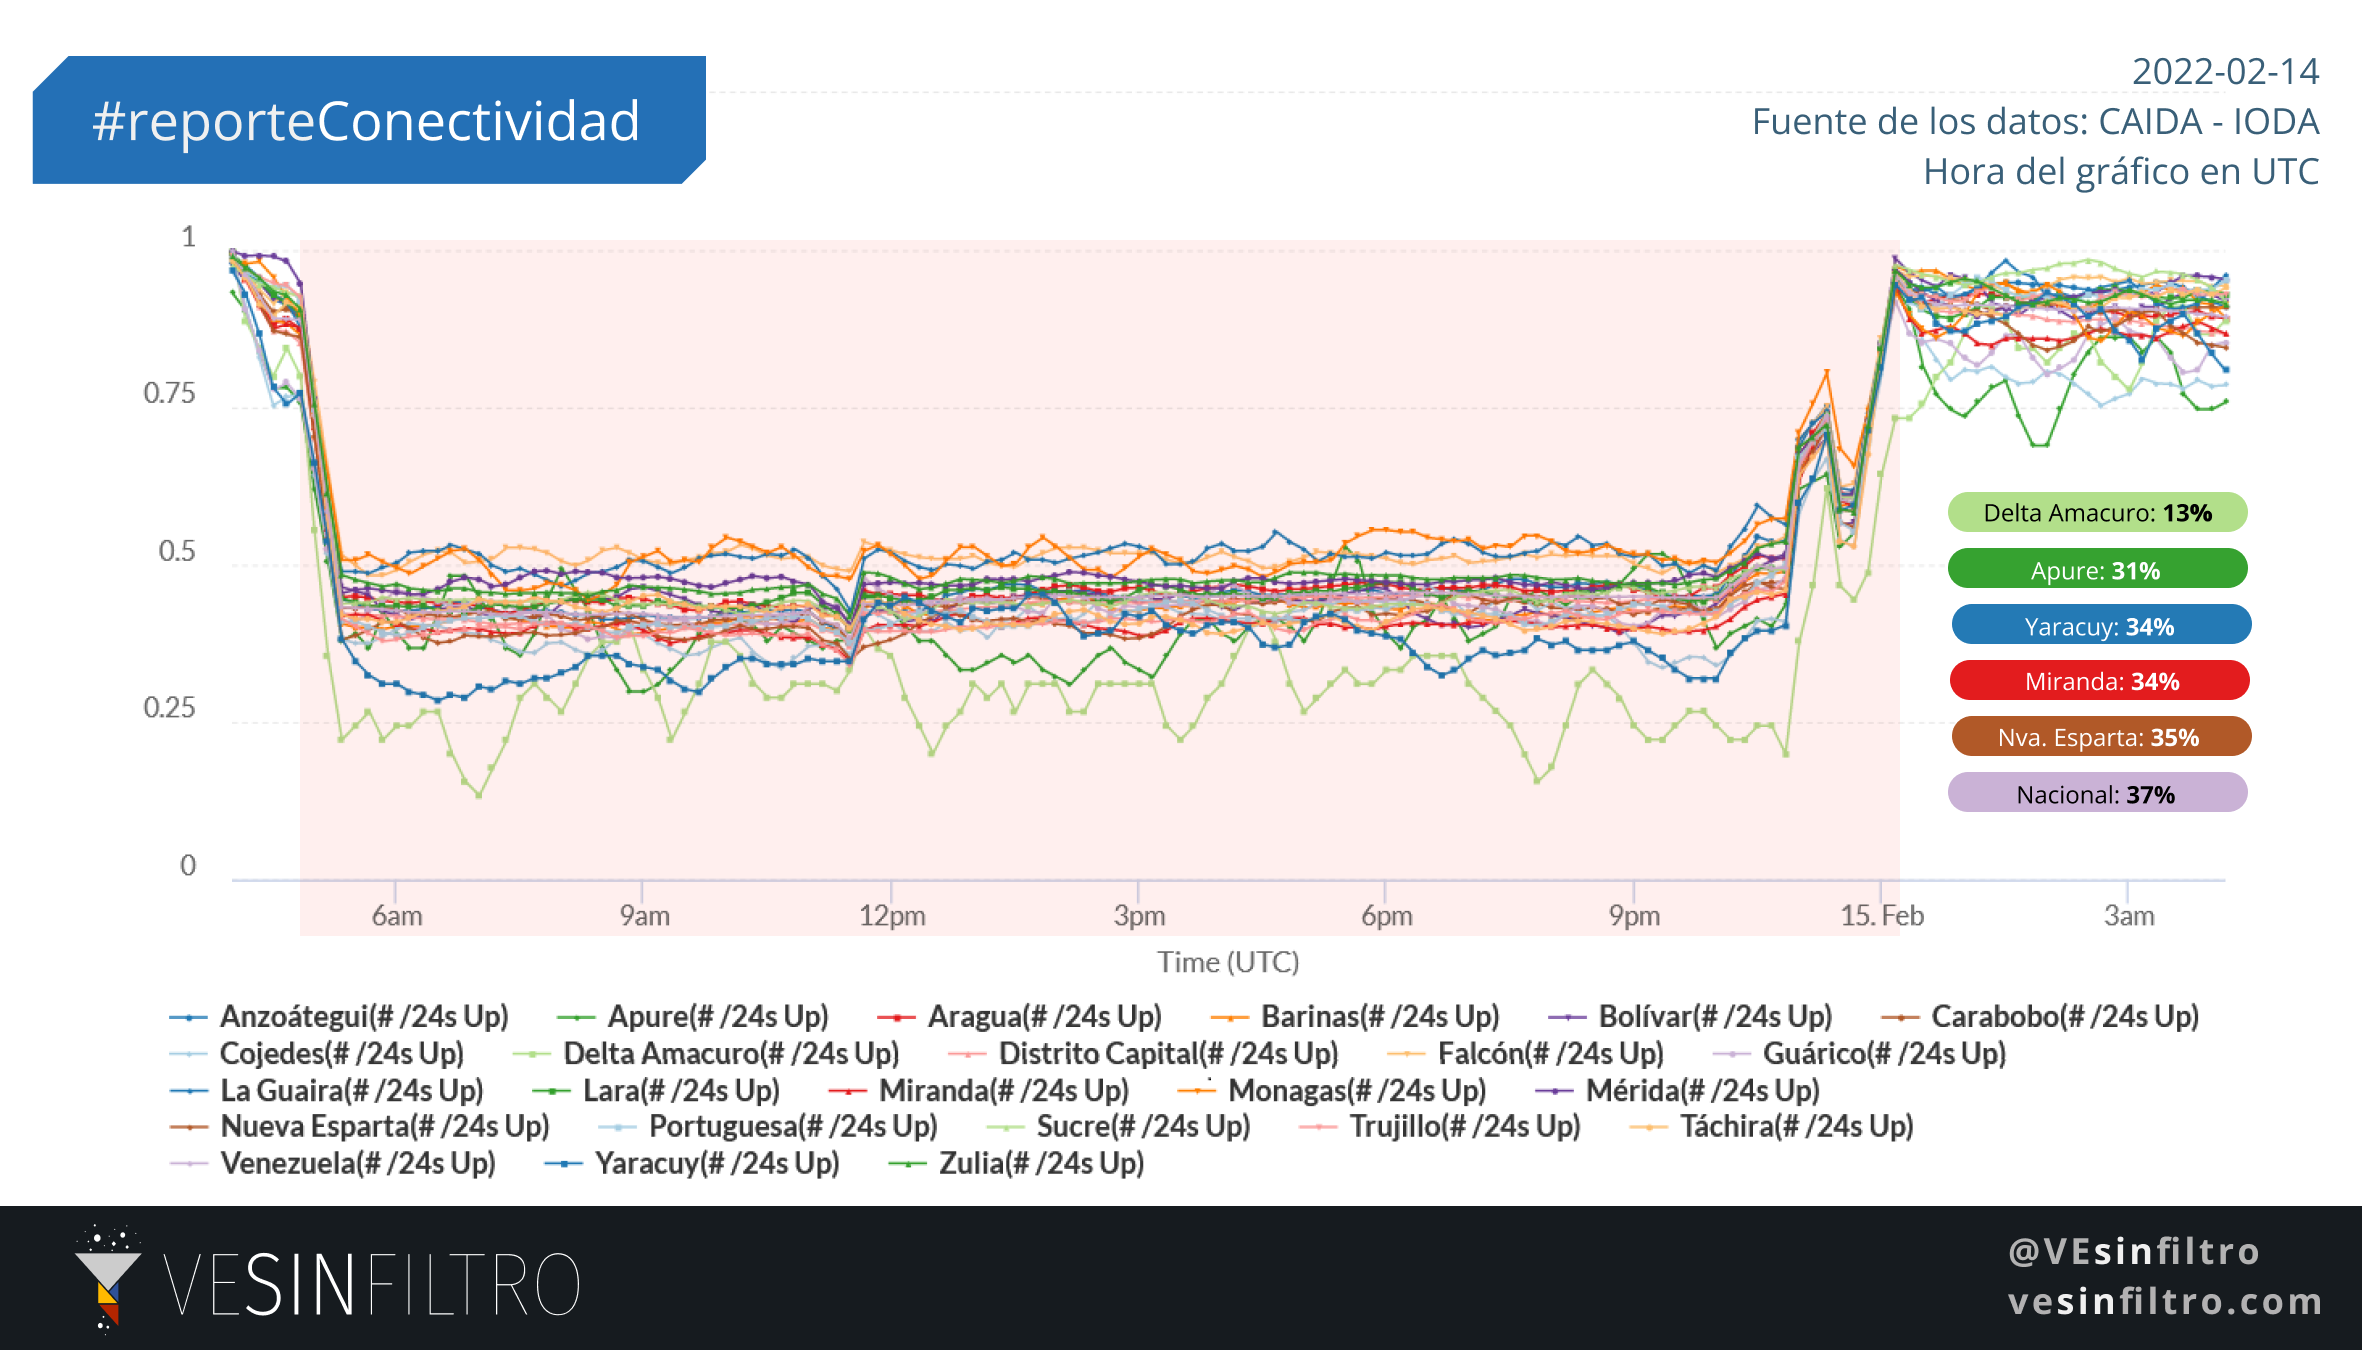Toggle the Cojedes legend series
Viewport: 2362px width, 1350px height.
[x=317, y=1053]
